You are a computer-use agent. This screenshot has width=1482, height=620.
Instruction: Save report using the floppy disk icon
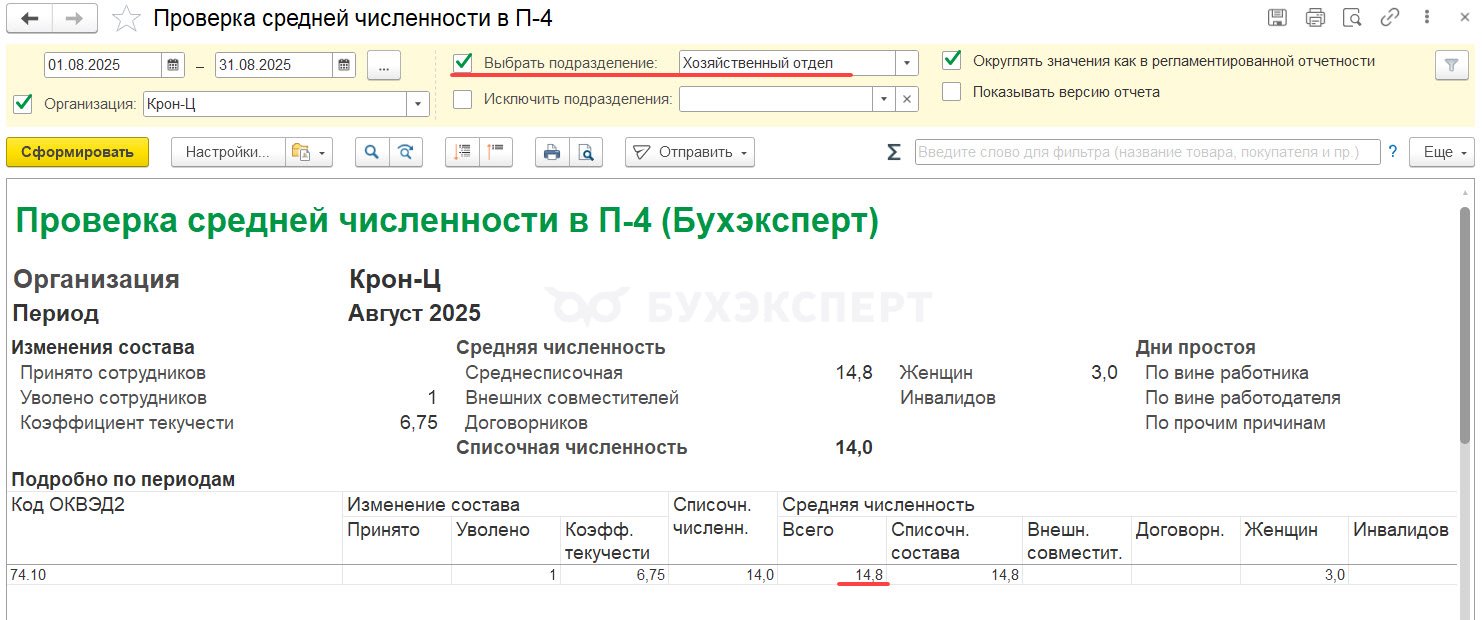click(1277, 17)
